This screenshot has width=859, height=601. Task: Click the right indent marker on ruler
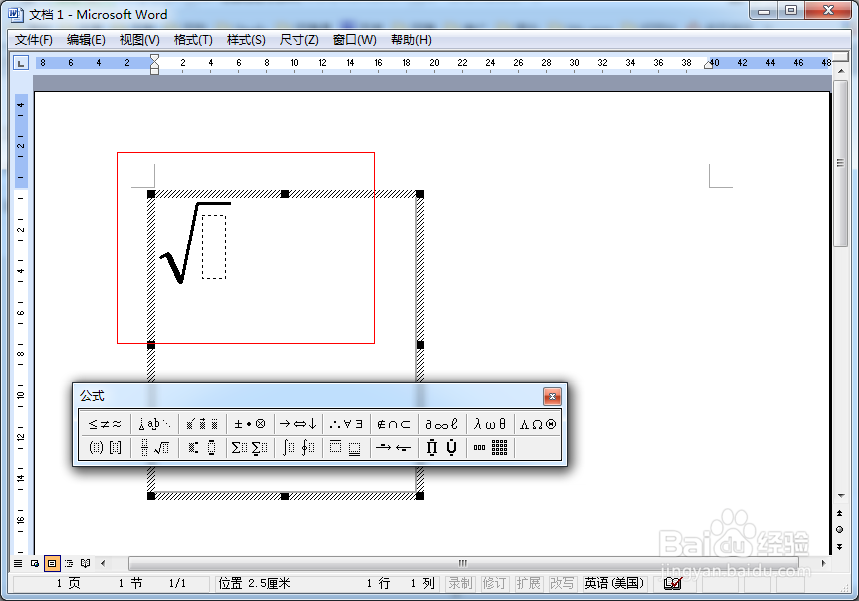709,64
